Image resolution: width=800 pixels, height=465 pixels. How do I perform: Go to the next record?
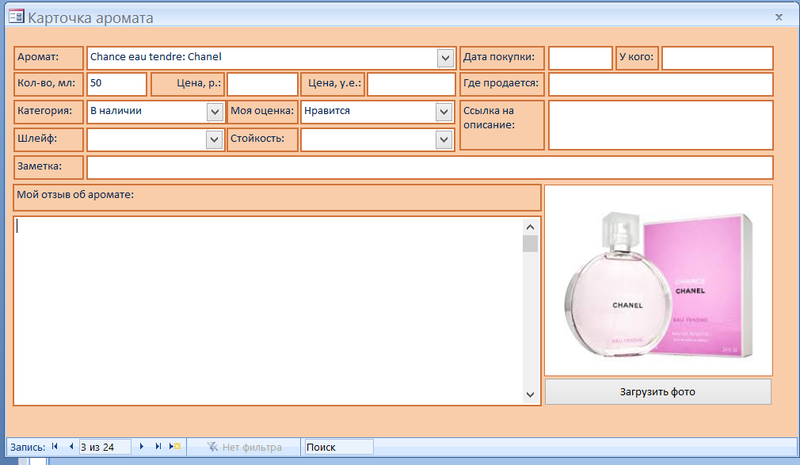click(x=141, y=447)
